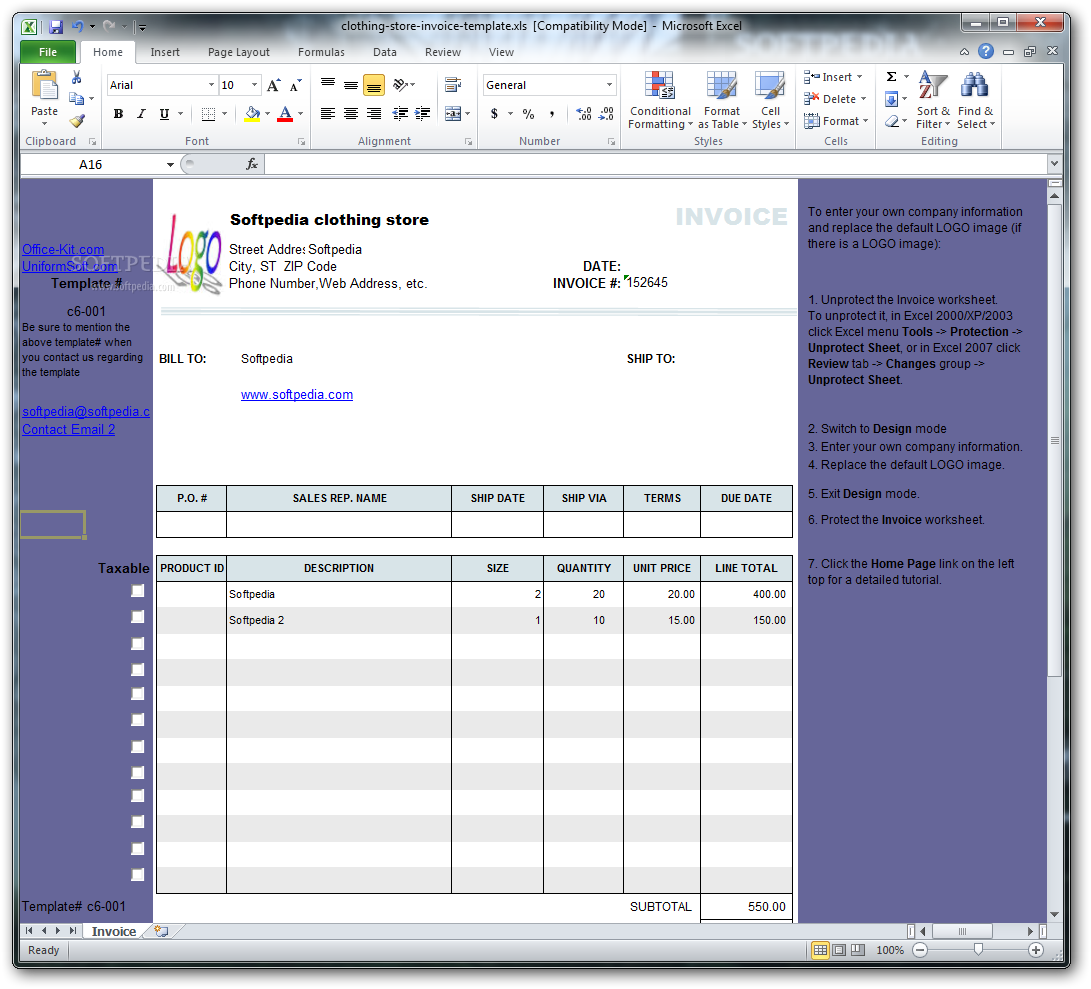Decrease indent of cell content

pyautogui.click(x=400, y=113)
